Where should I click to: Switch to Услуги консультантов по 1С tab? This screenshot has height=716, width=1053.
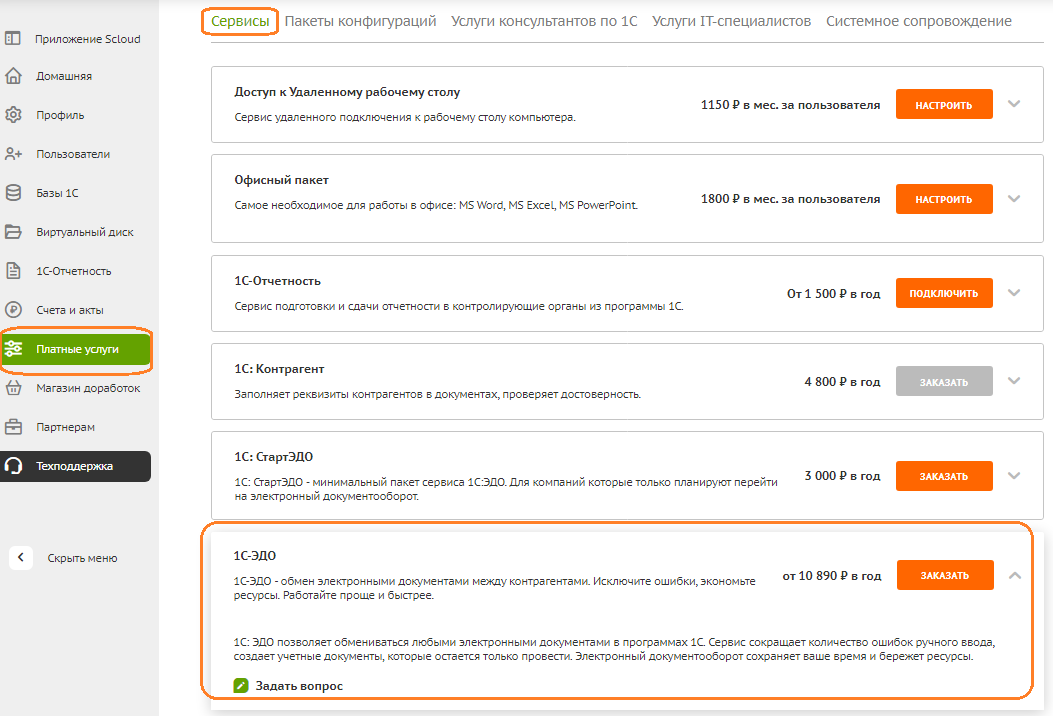(544, 21)
